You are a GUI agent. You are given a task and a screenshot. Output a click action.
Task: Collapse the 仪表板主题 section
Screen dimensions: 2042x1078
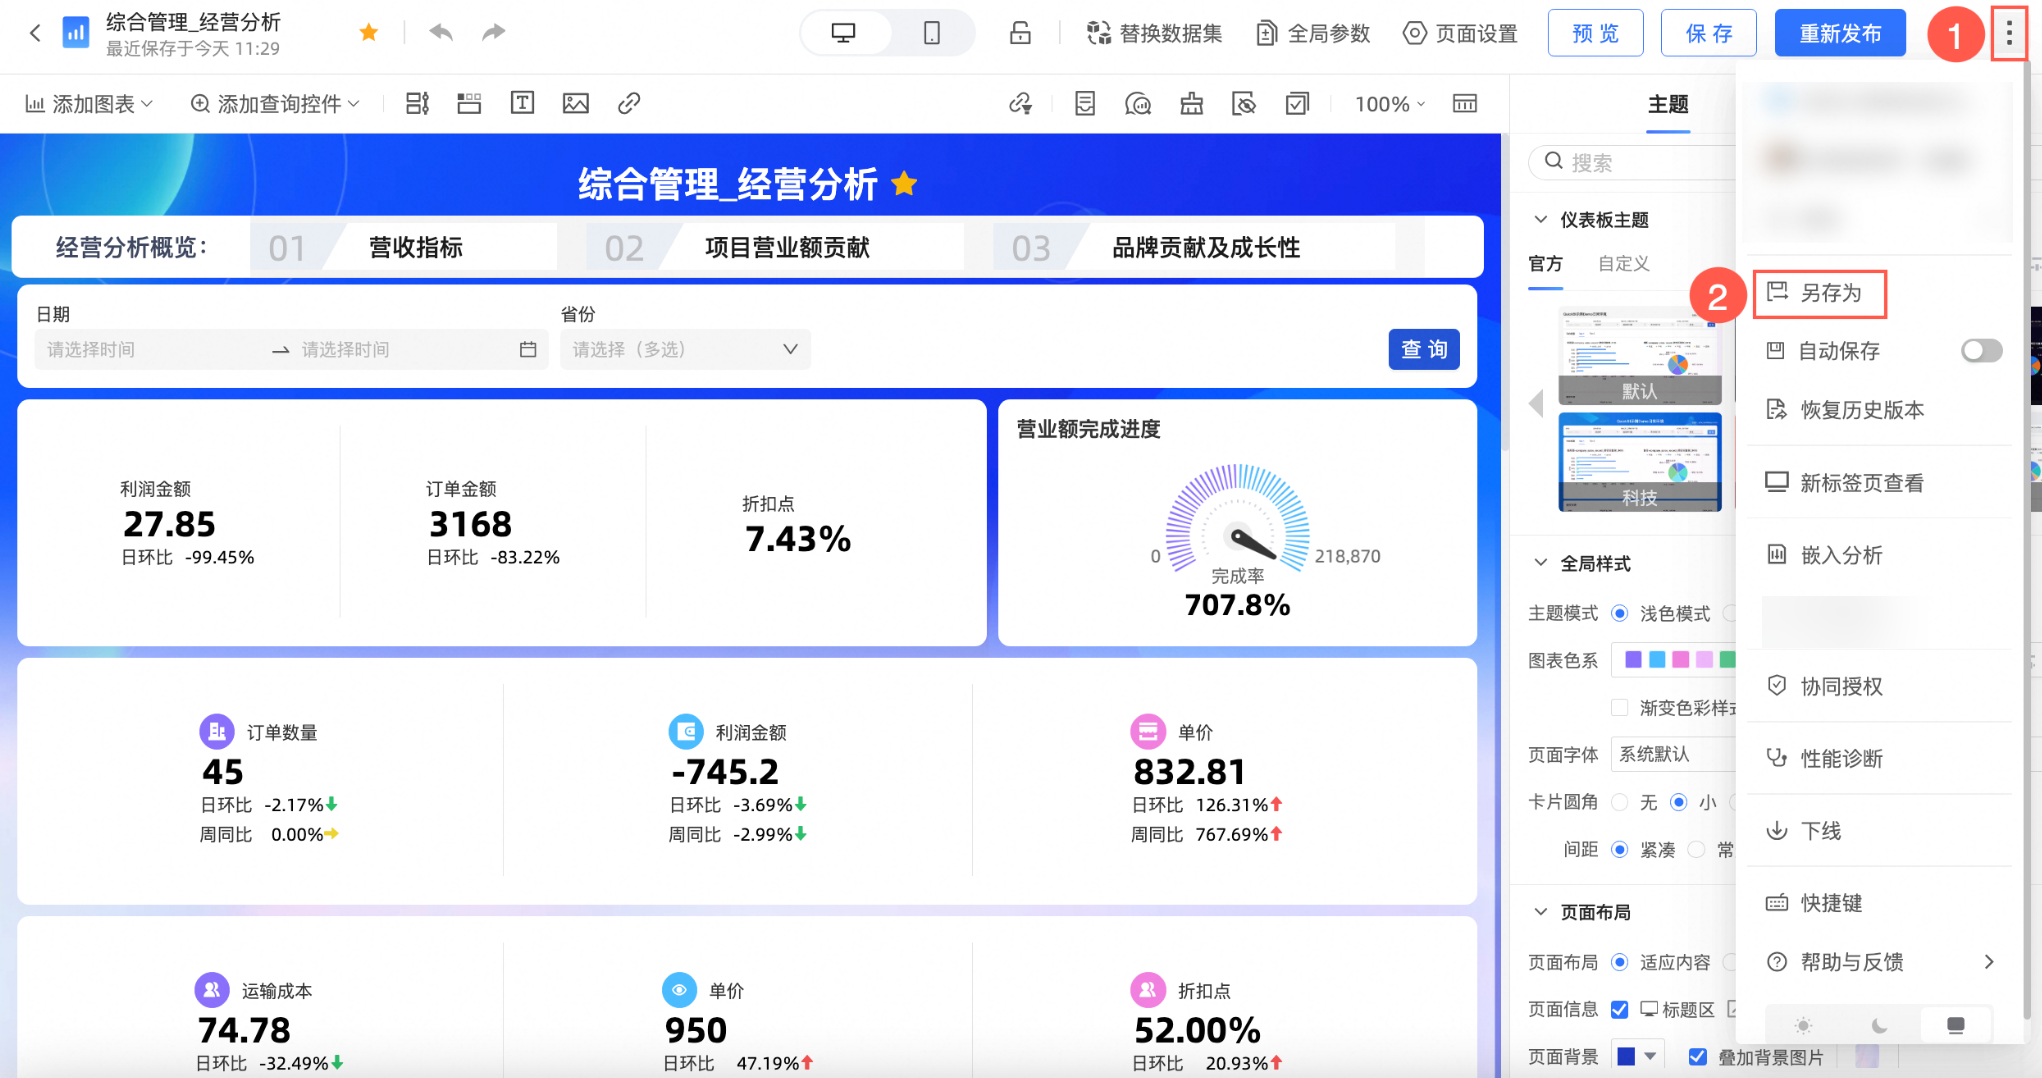pos(1541,219)
